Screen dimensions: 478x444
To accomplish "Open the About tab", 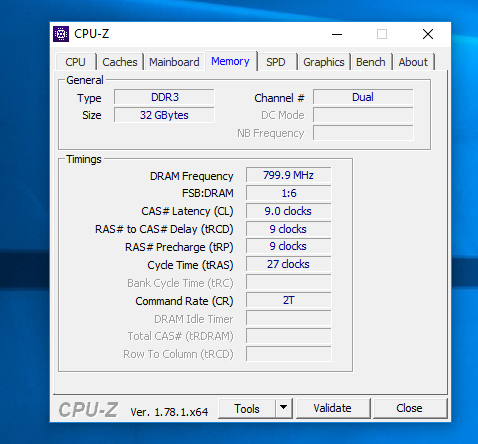I will click(x=413, y=62).
